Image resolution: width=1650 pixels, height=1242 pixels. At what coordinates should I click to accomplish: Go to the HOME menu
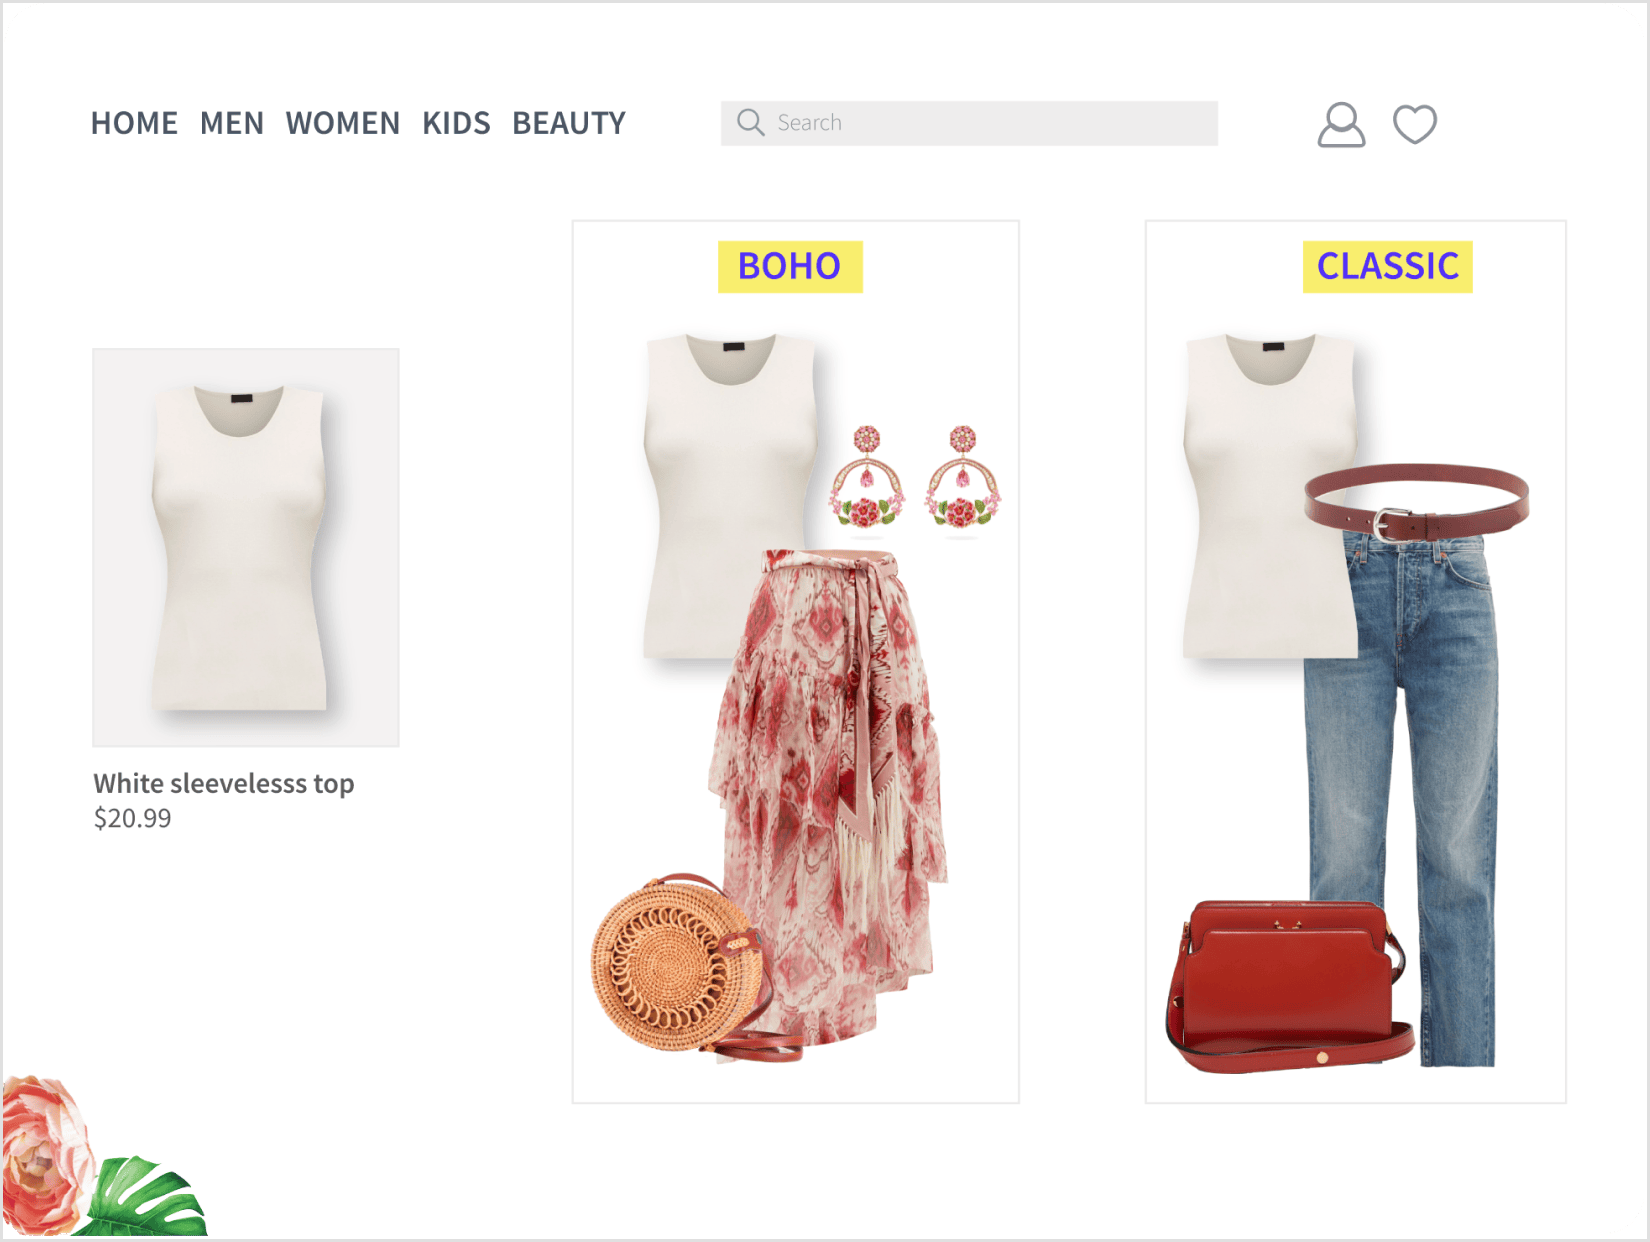coord(134,123)
